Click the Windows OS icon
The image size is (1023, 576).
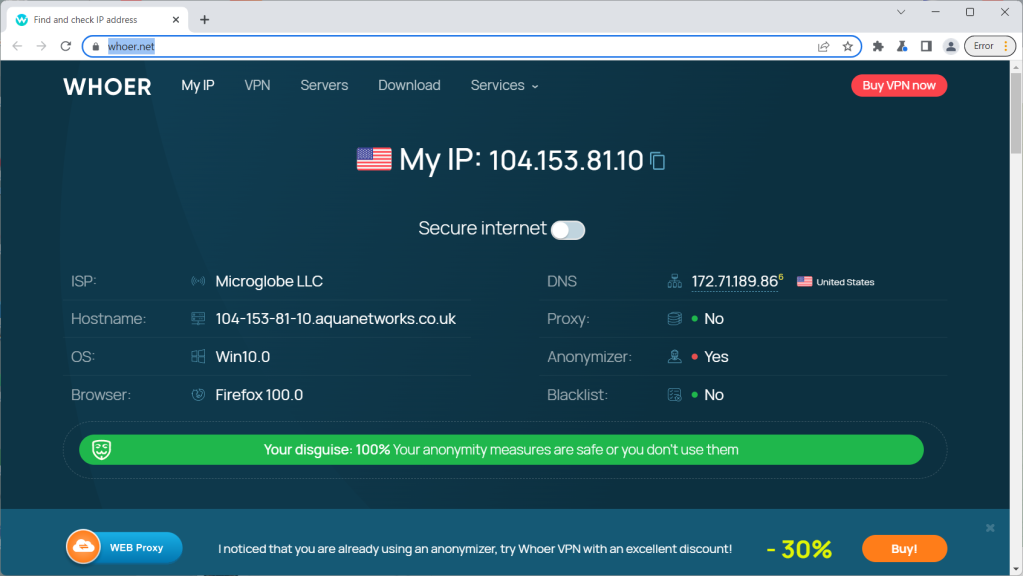pyautogui.click(x=198, y=356)
